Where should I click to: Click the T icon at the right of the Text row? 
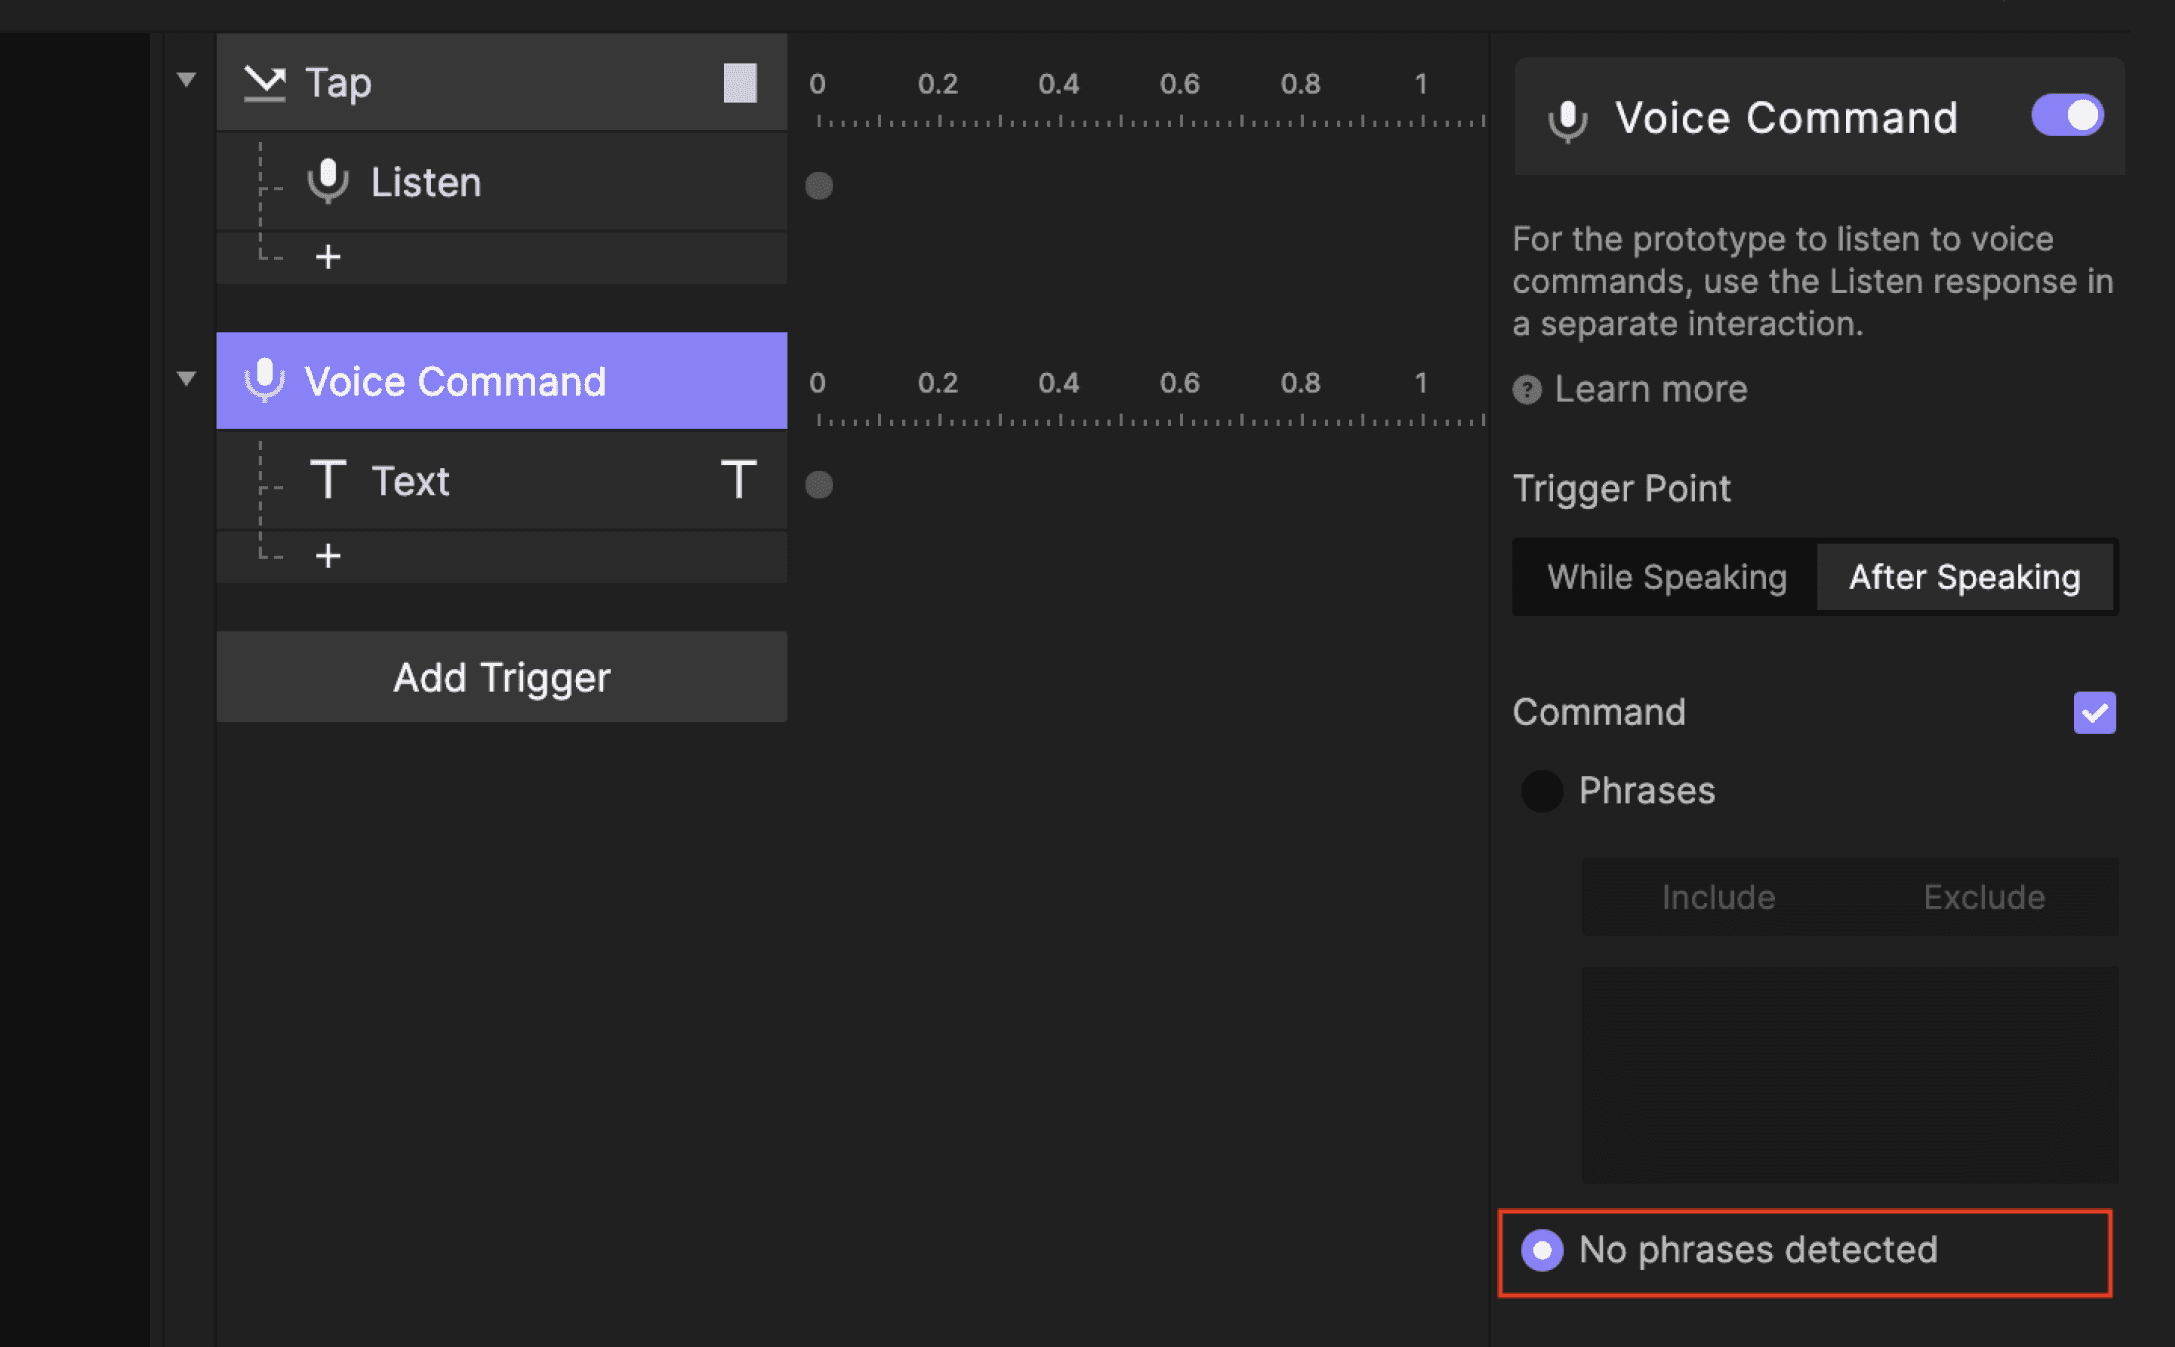(x=739, y=480)
